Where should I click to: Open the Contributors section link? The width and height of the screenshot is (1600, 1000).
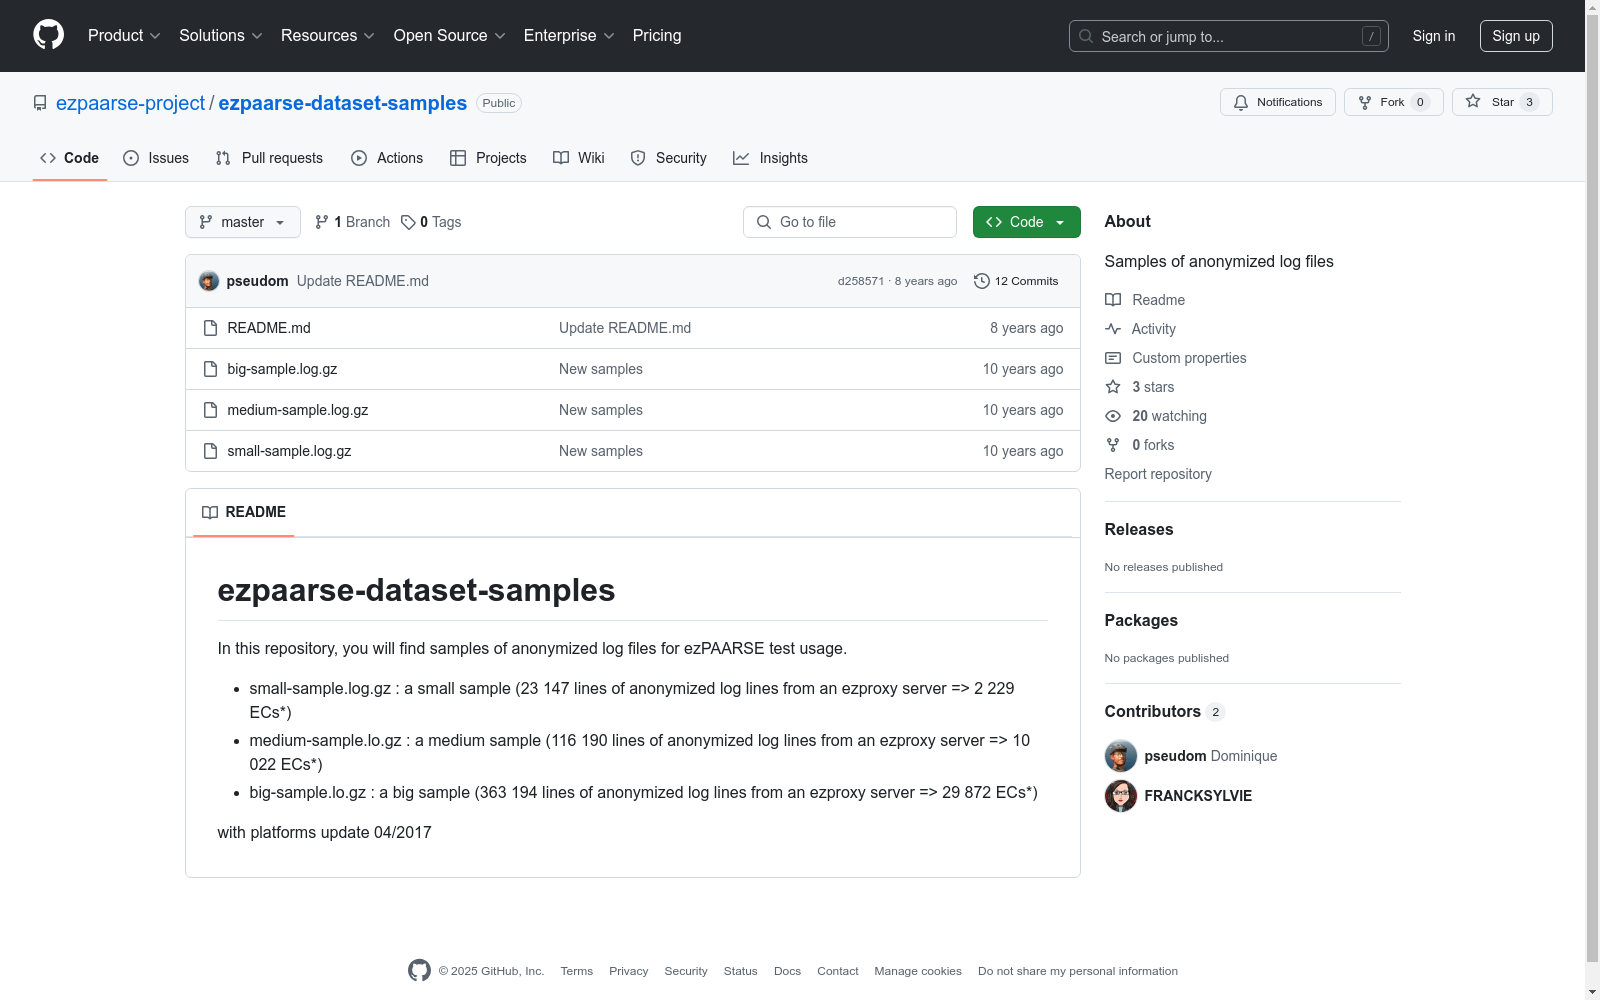point(1165,711)
